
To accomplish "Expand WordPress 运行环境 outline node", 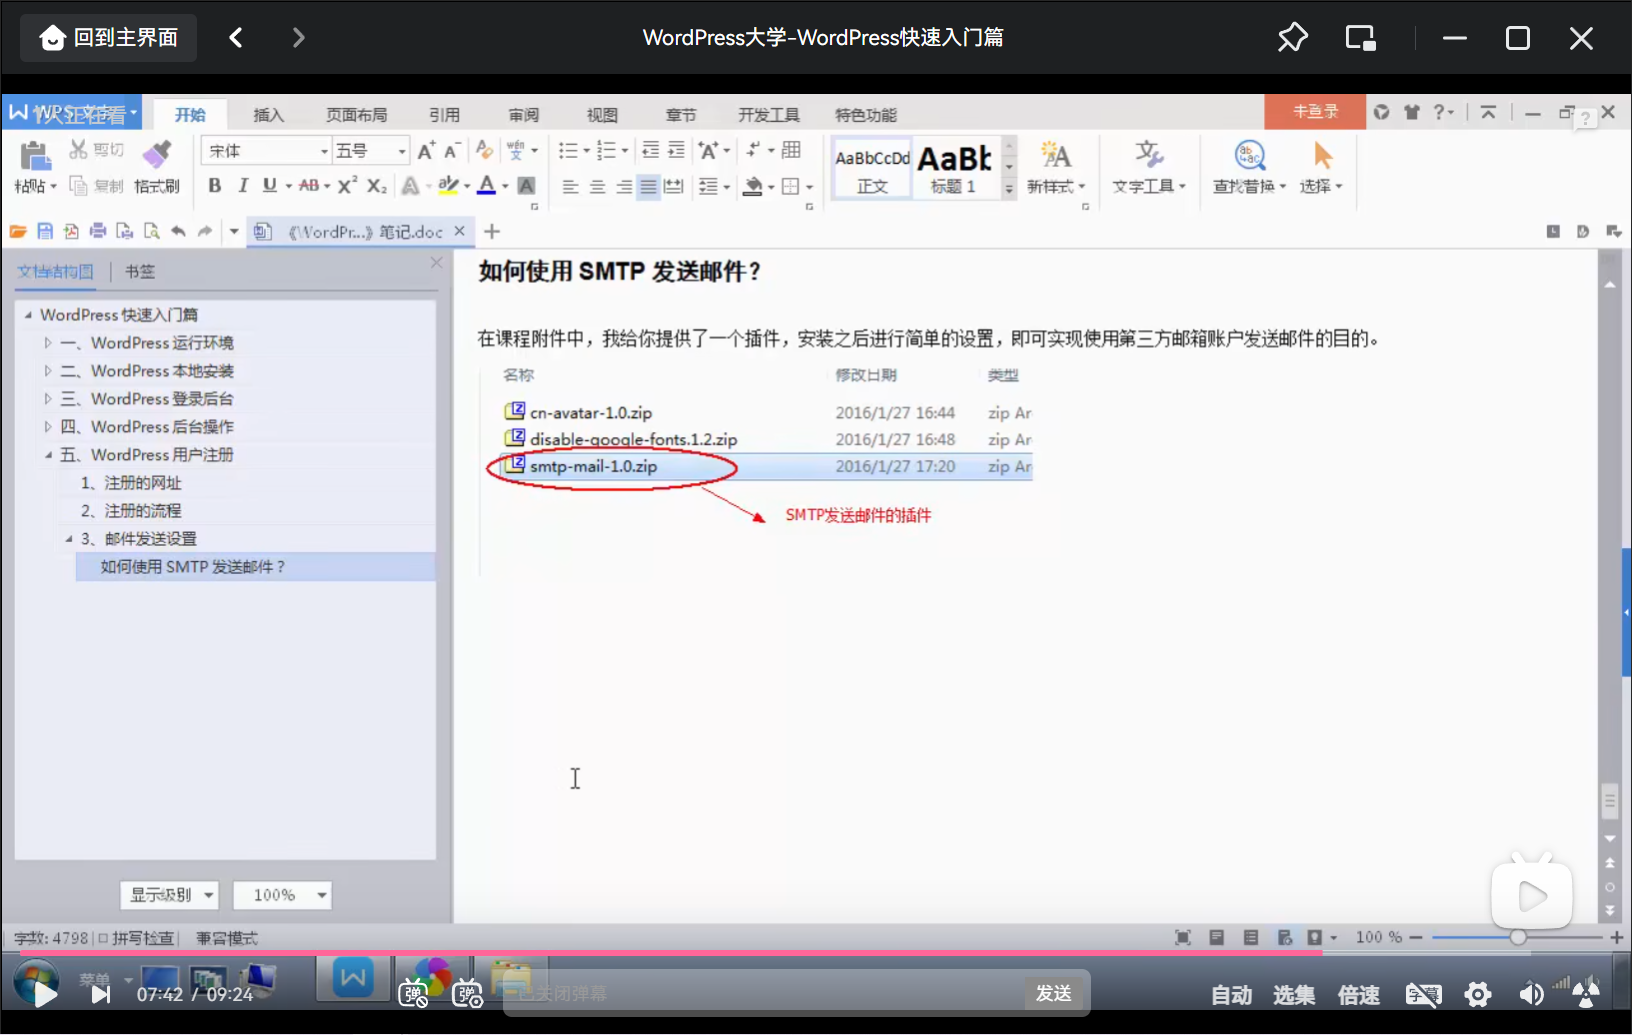I will 47,343.
